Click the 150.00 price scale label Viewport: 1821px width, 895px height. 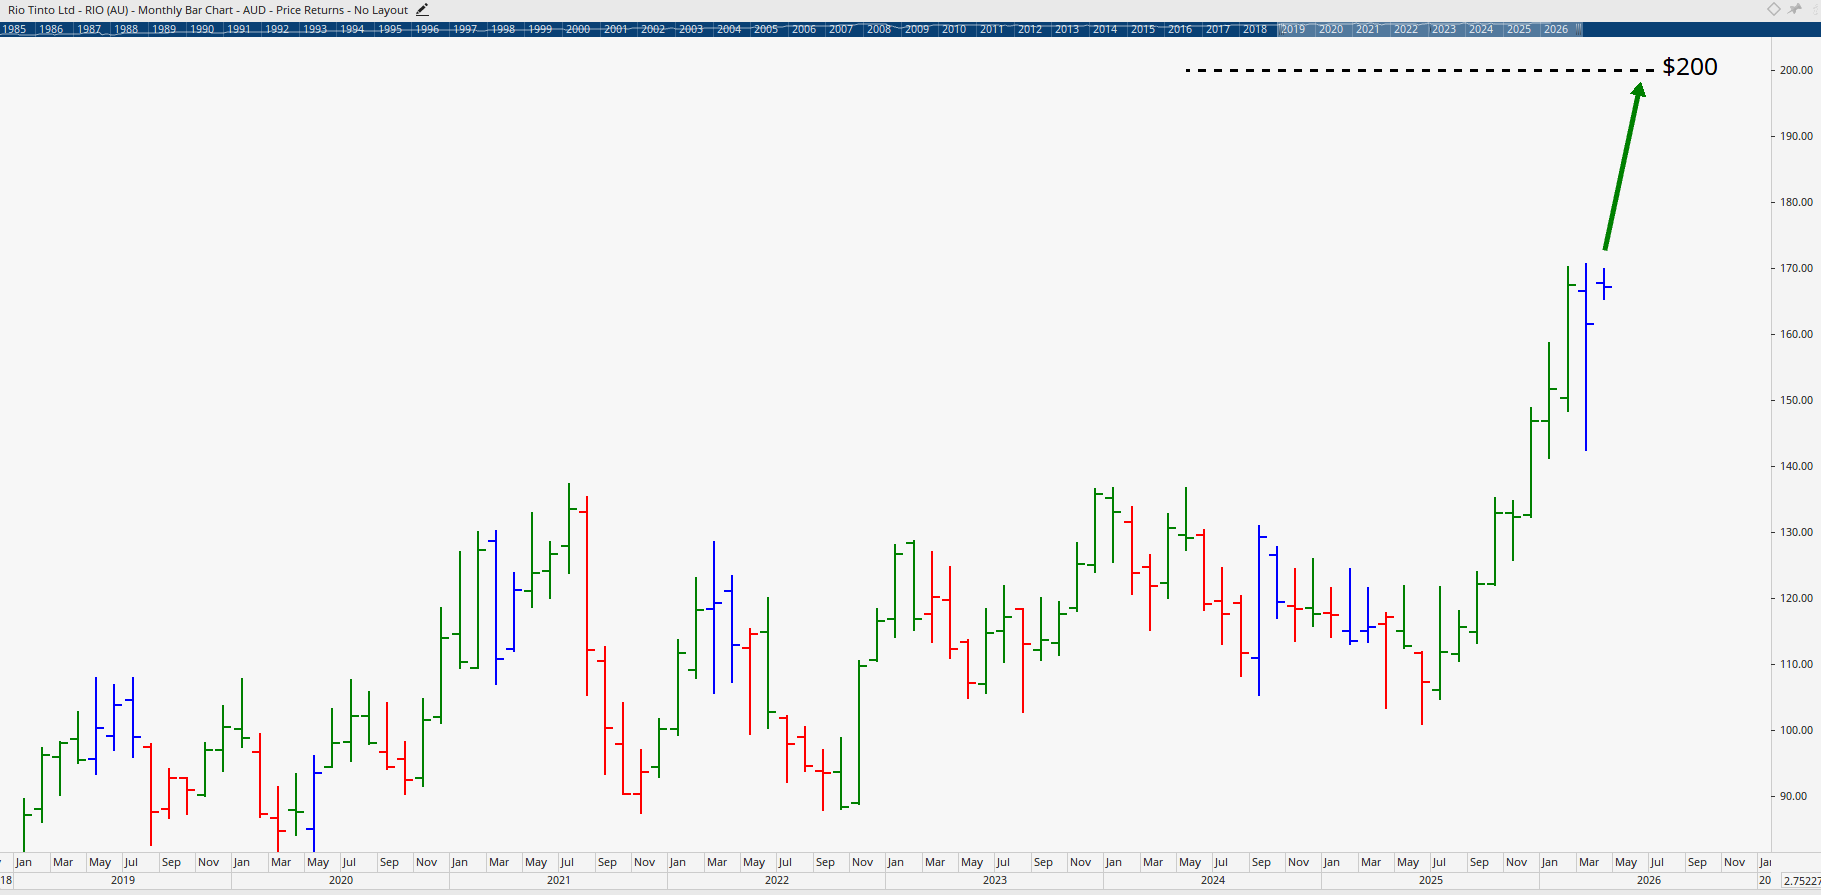pos(1796,400)
